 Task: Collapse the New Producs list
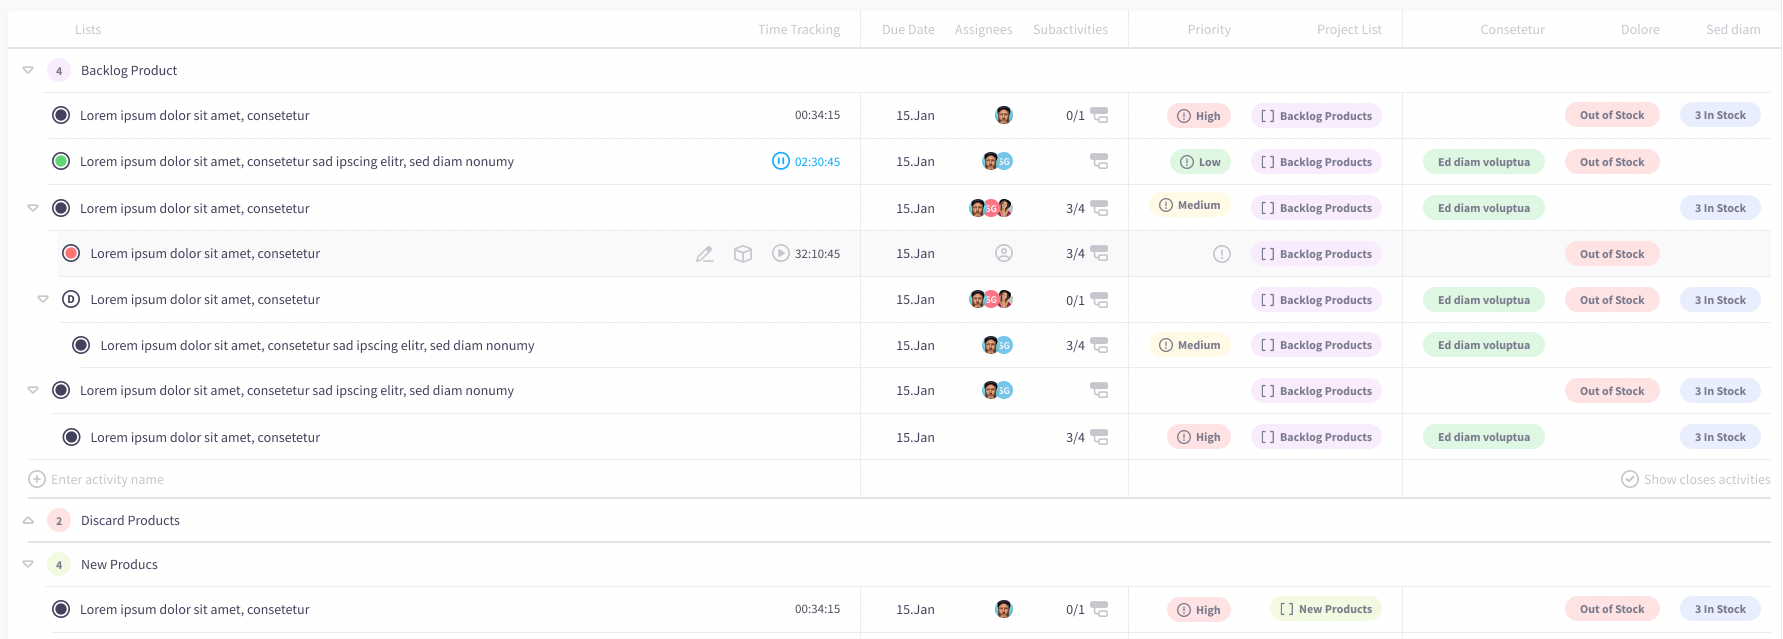point(28,564)
